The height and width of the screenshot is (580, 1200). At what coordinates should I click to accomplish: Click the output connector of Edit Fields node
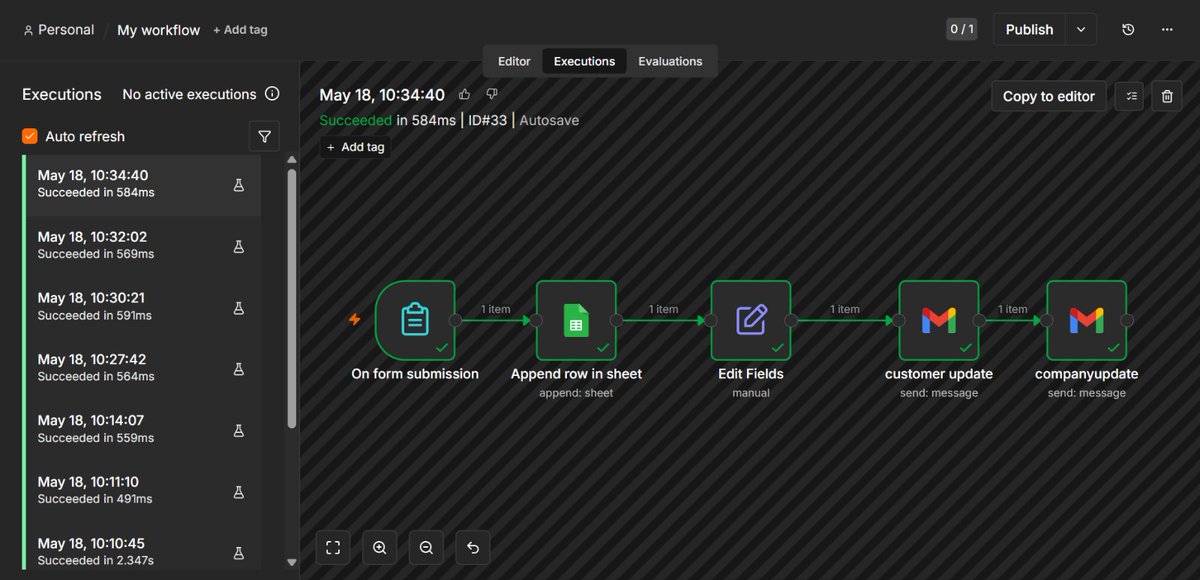tap(791, 320)
